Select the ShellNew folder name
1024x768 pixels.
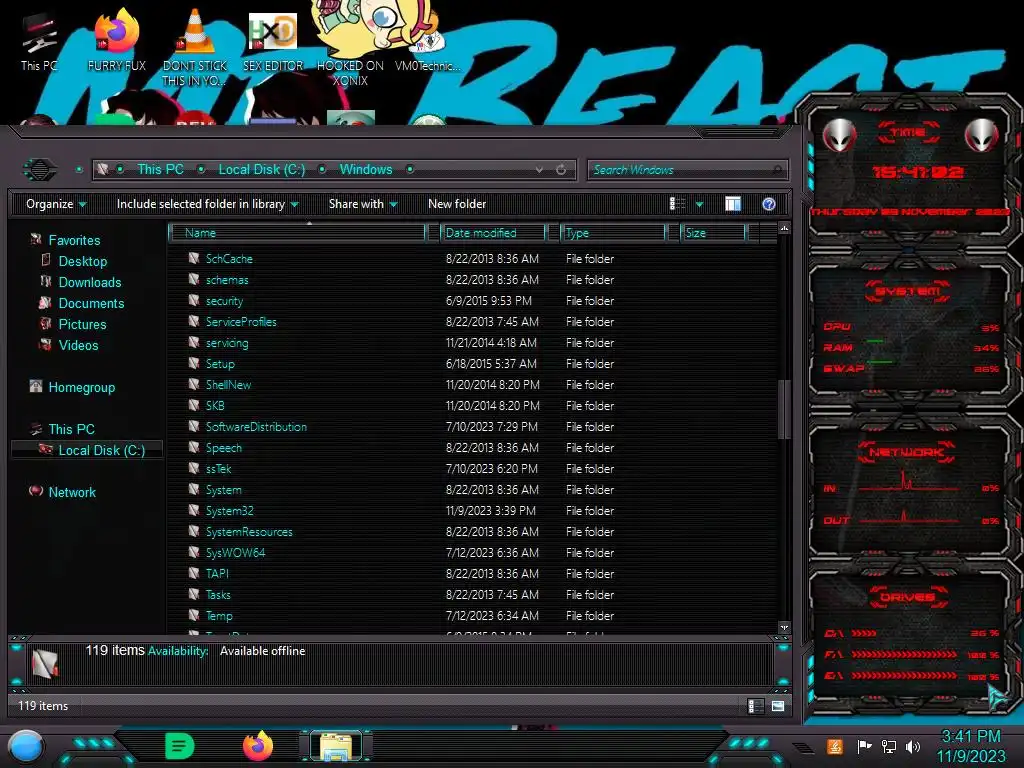[229, 385]
